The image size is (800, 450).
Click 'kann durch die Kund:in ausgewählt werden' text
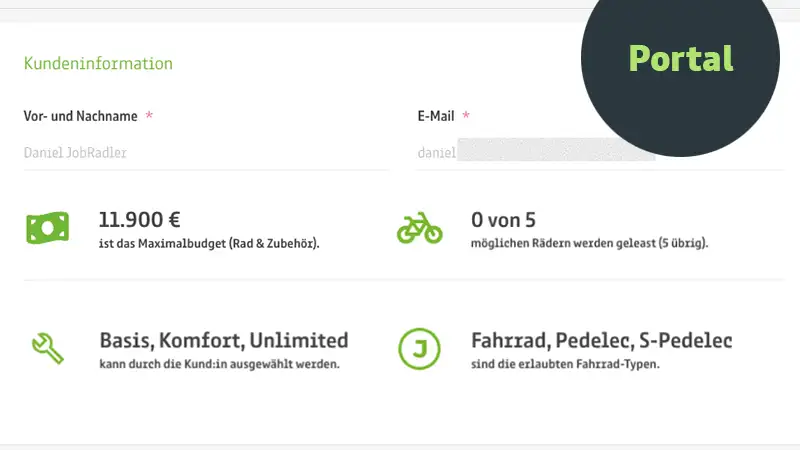[219, 364]
